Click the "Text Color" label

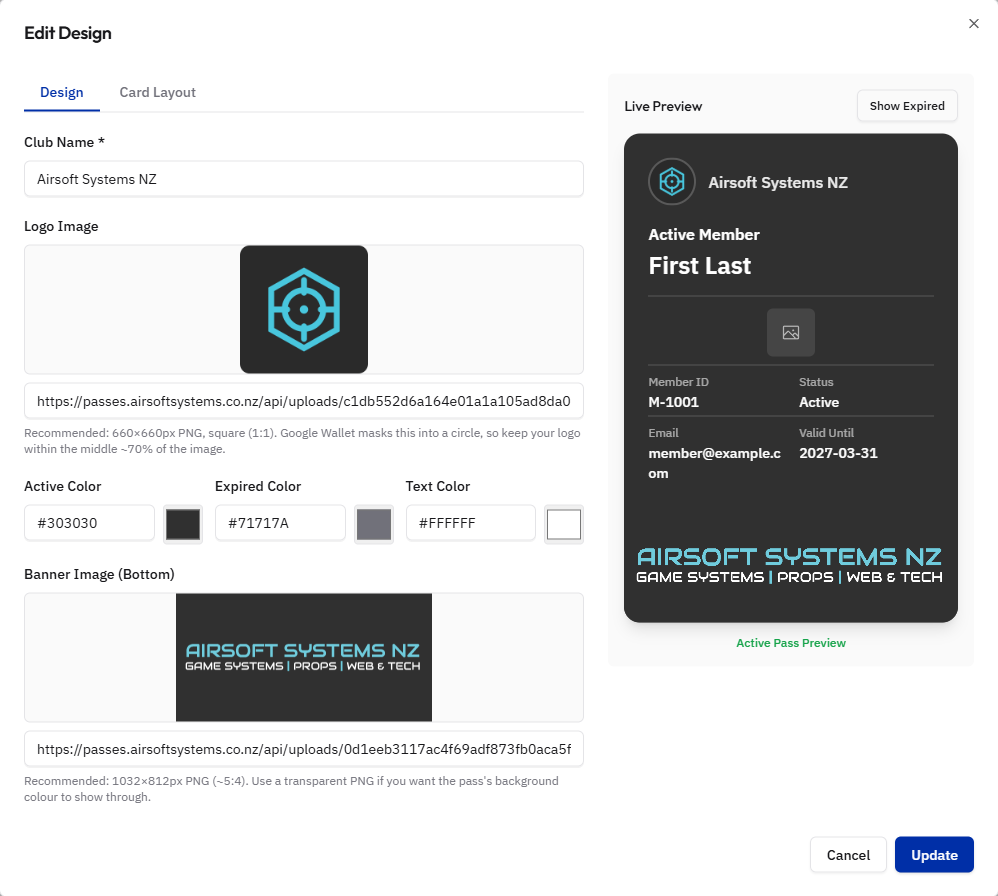(x=438, y=486)
